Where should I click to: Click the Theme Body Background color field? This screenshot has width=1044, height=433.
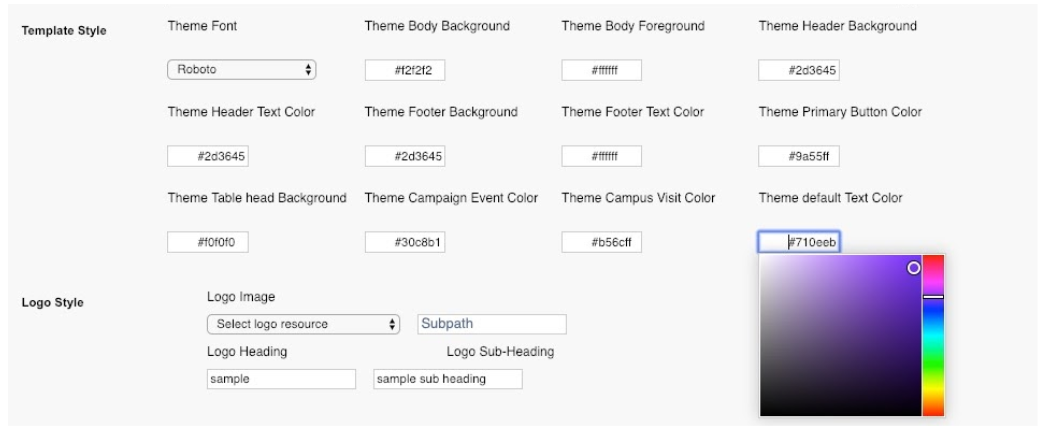tap(404, 70)
